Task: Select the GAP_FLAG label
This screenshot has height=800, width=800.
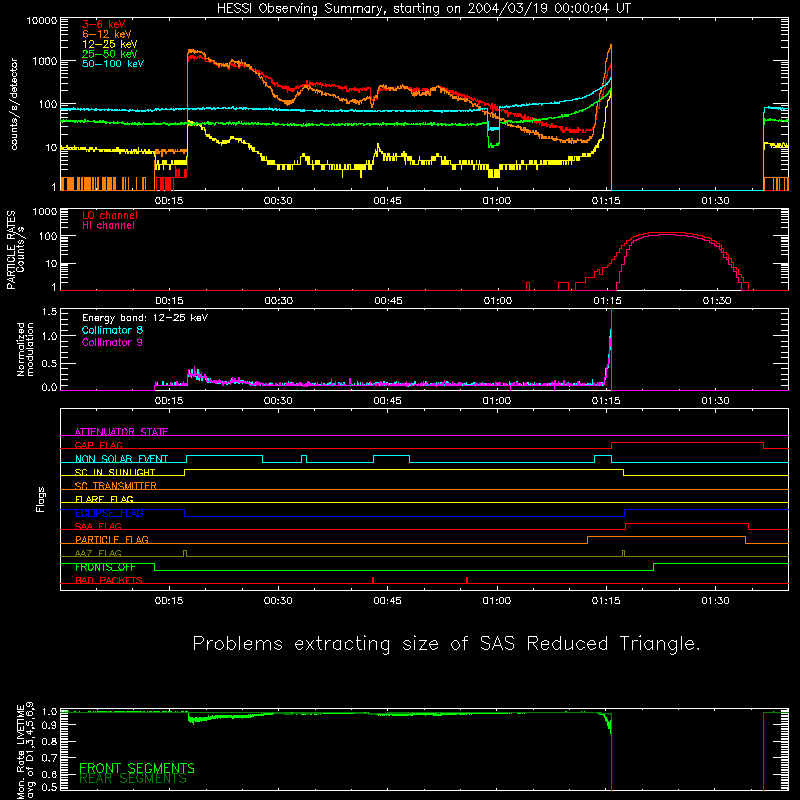Action: coord(98,445)
